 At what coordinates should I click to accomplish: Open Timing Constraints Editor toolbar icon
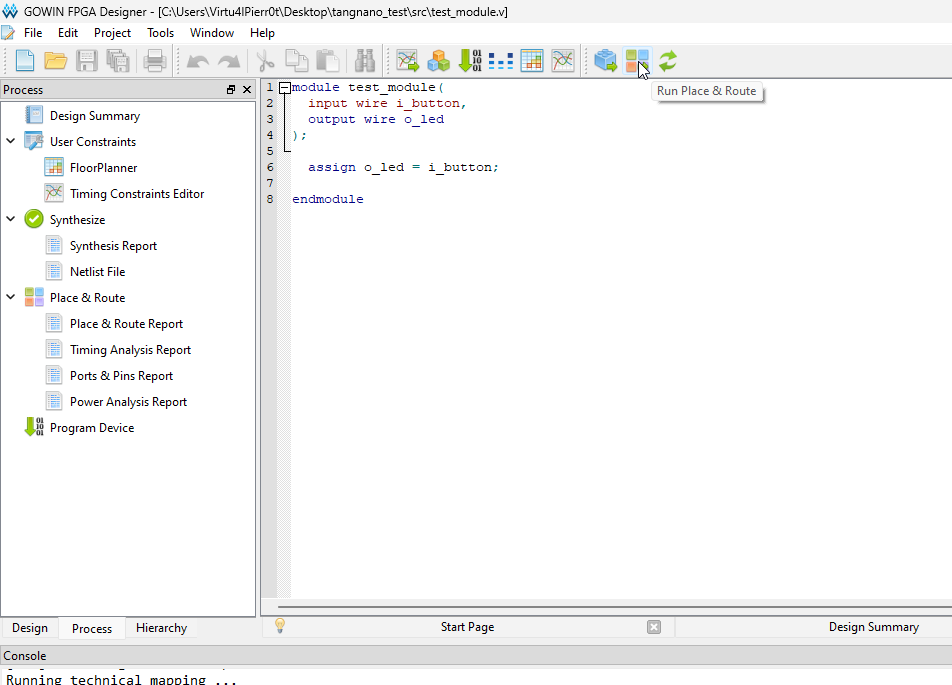(x=563, y=61)
